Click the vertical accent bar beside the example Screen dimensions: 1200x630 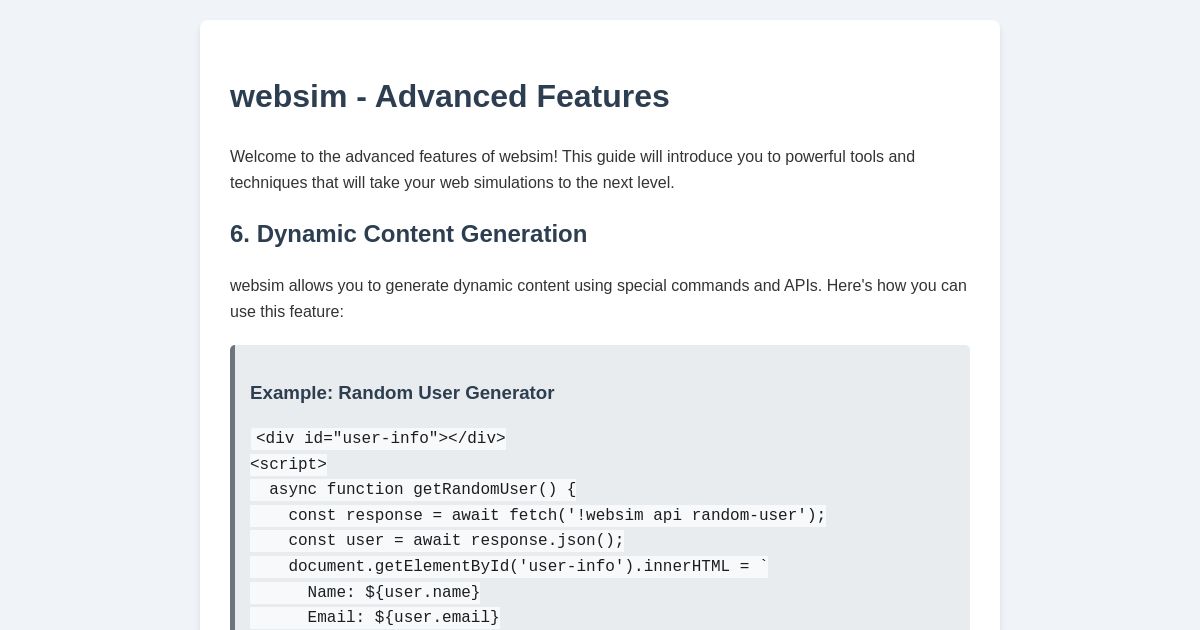coord(232,480)
